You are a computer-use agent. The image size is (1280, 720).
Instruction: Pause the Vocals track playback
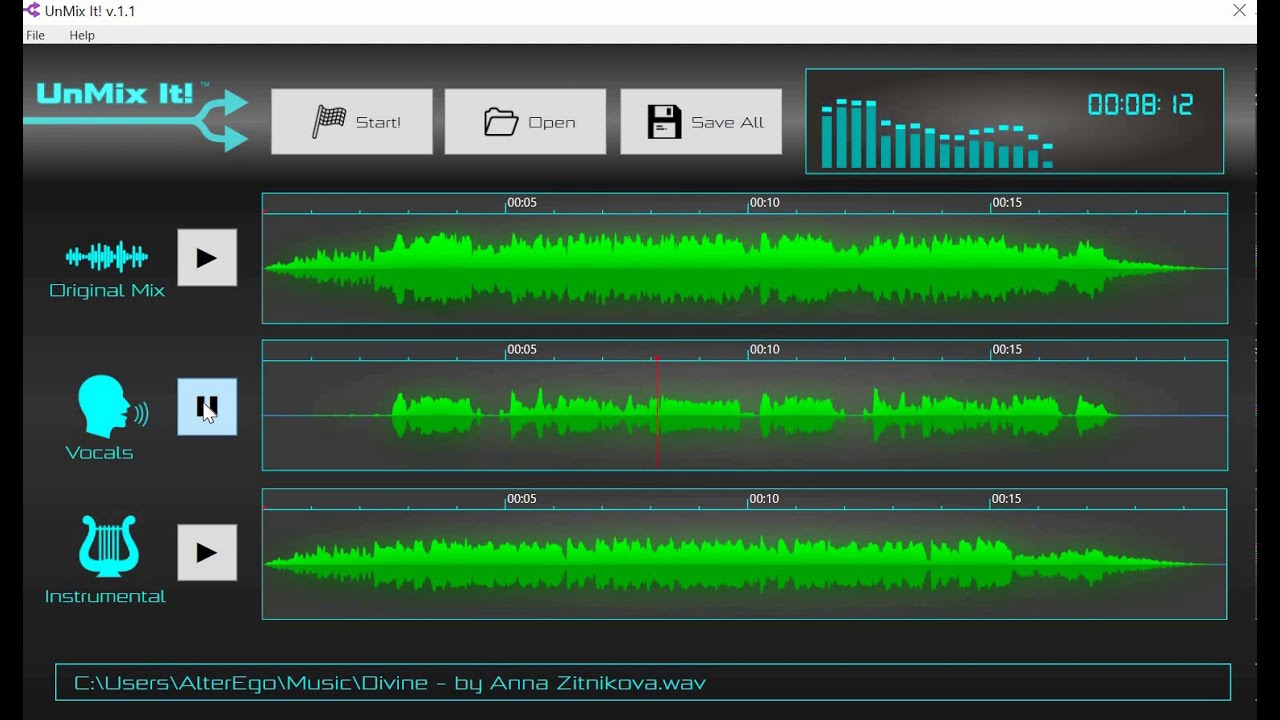[207, 406]
